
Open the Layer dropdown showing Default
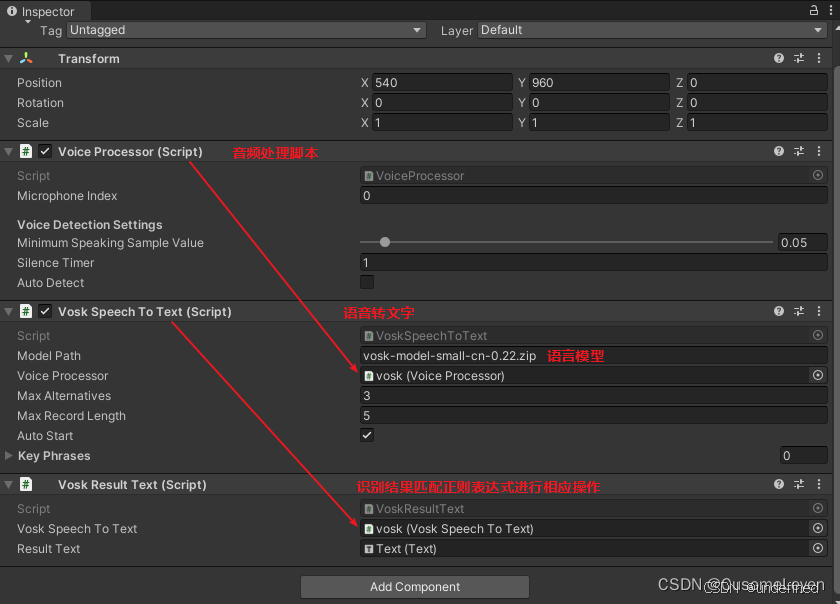(x=652, y=30)
